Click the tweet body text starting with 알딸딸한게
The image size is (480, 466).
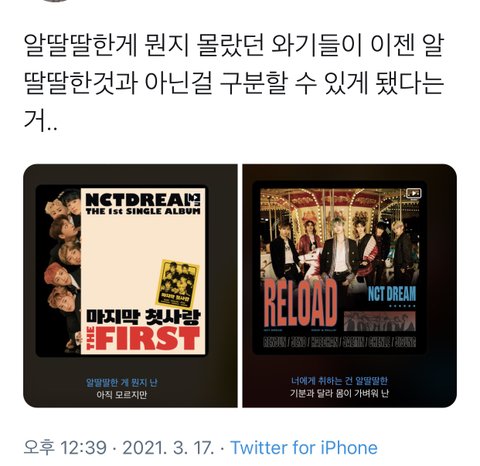(x=233, y=83)
